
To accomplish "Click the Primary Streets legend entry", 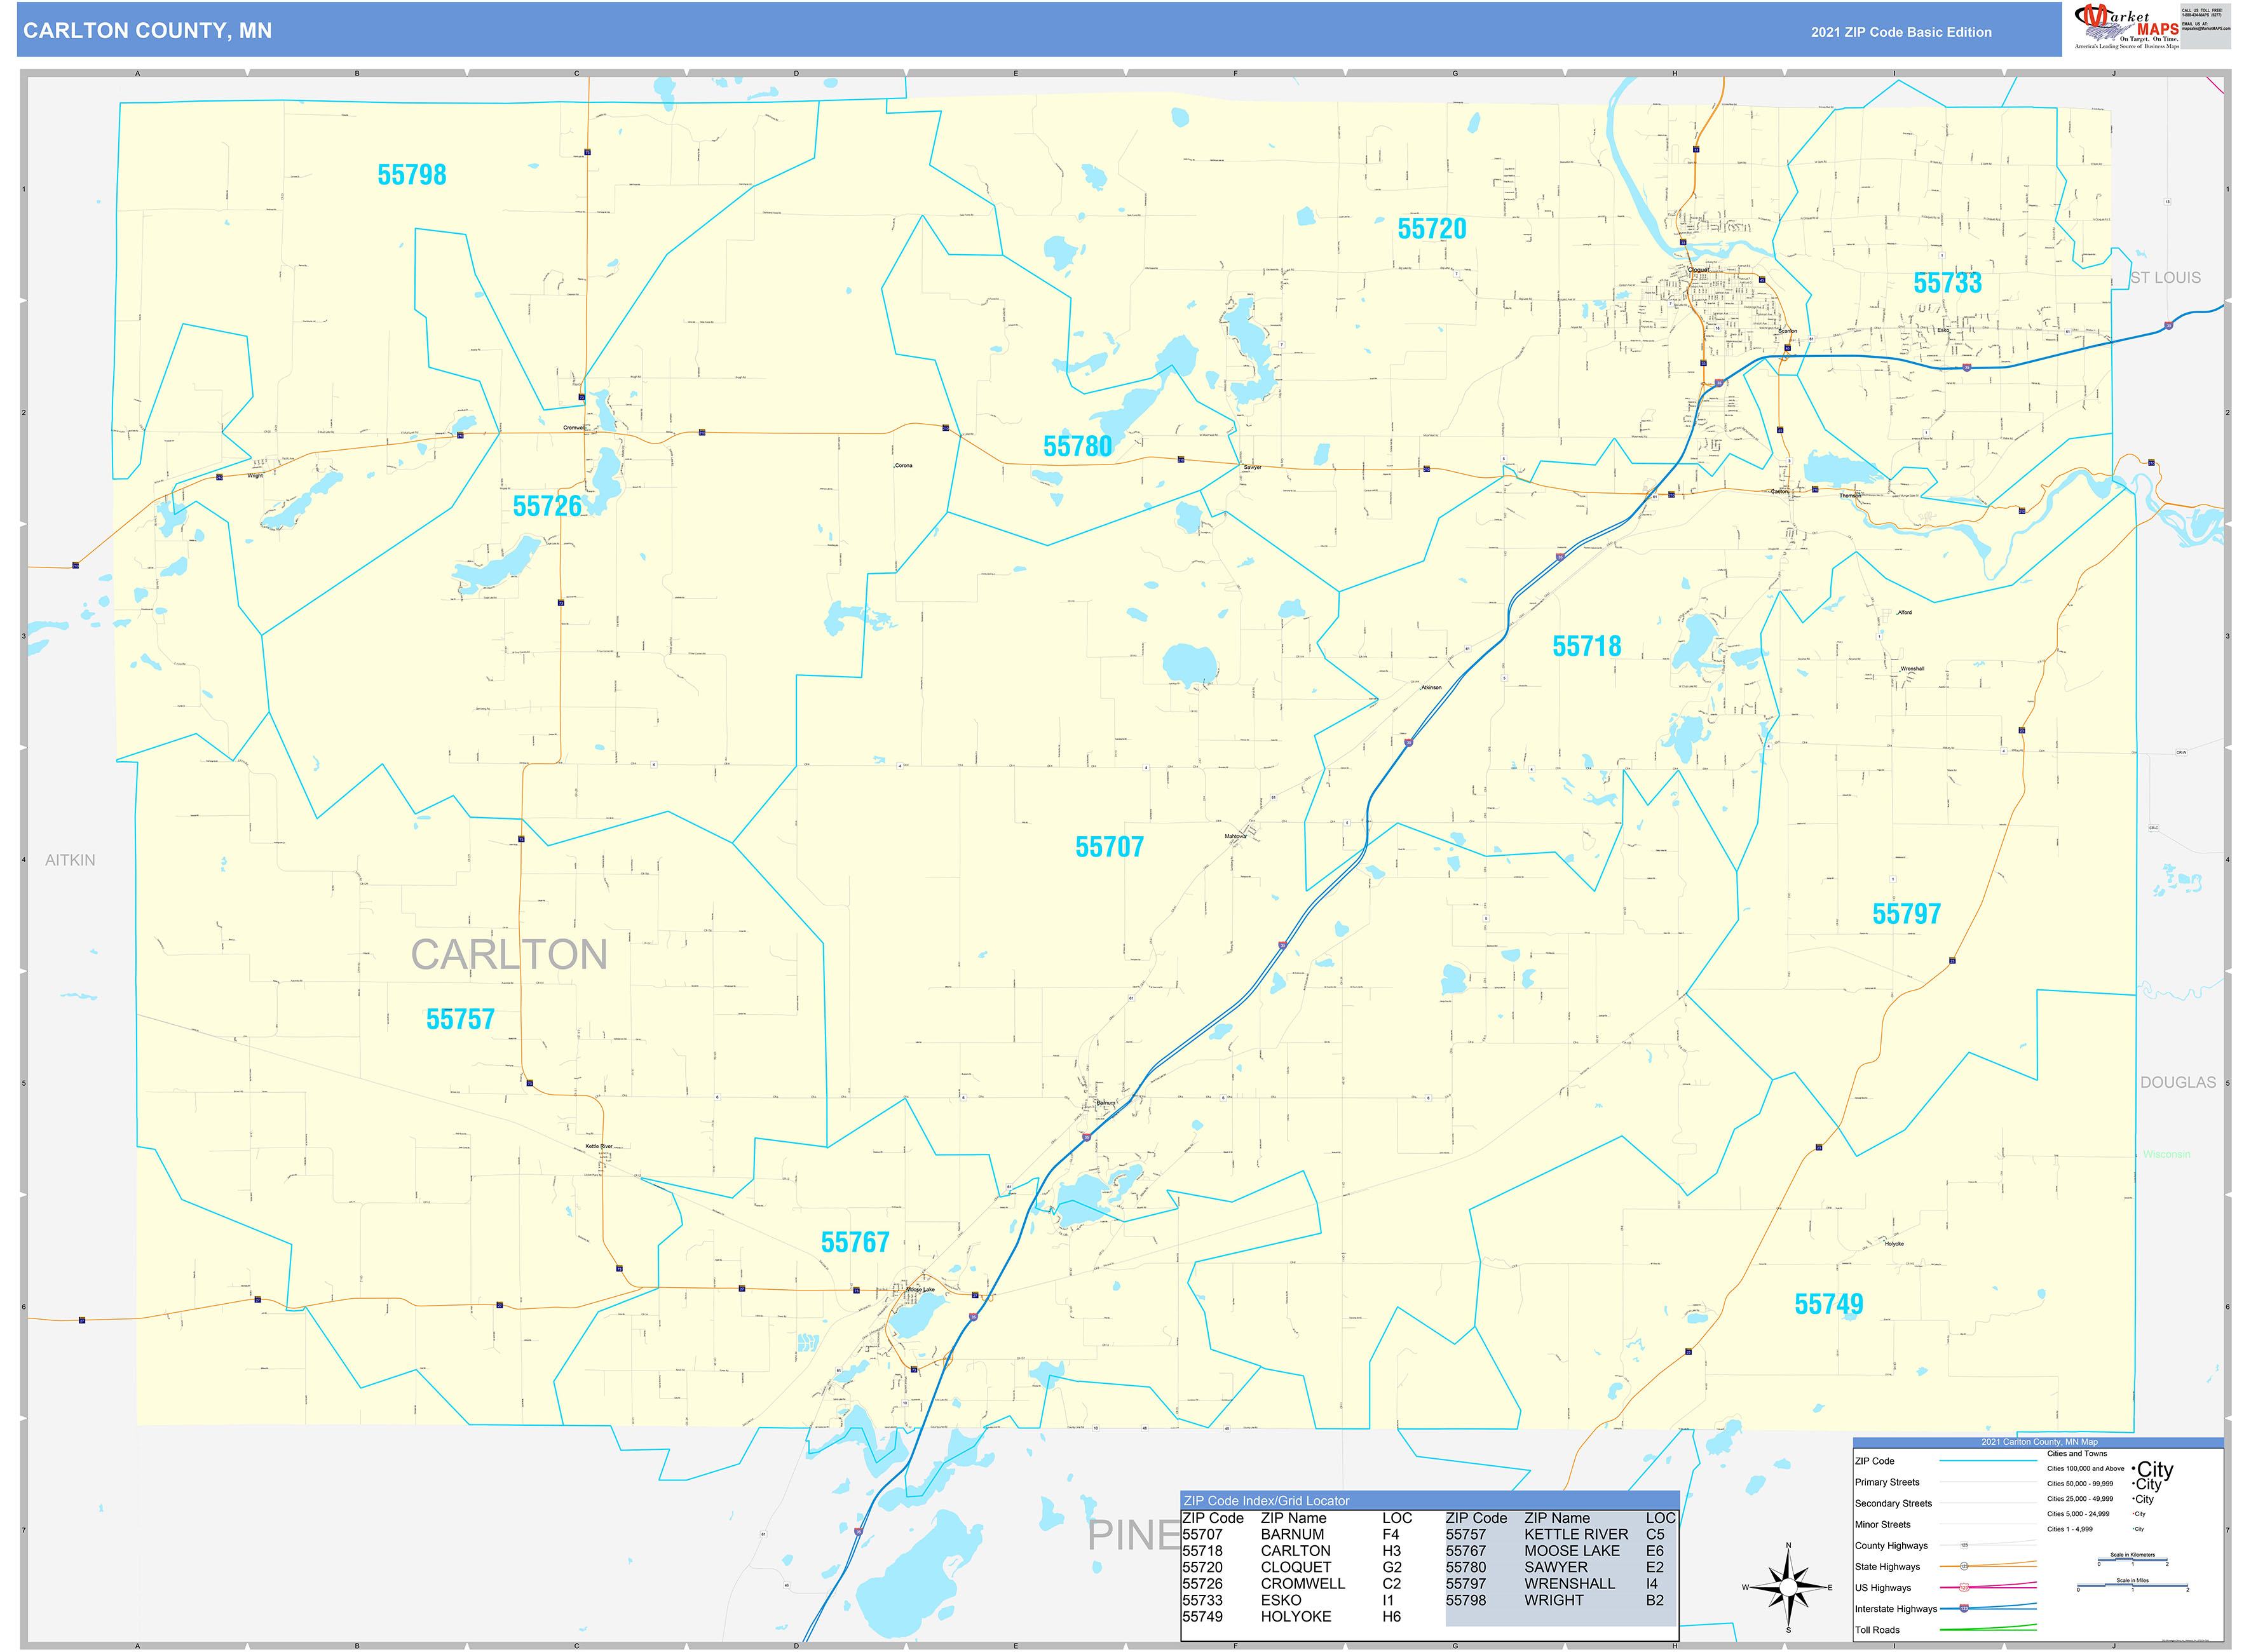I will (1887, 1482).
